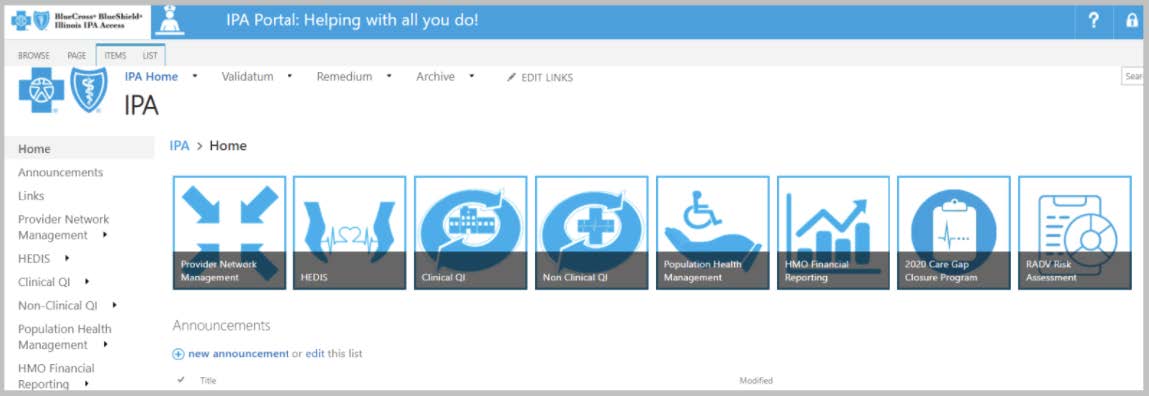Select the Clinical QI tile
This screenshot has width=1149, height=396.
coord(470,232)
